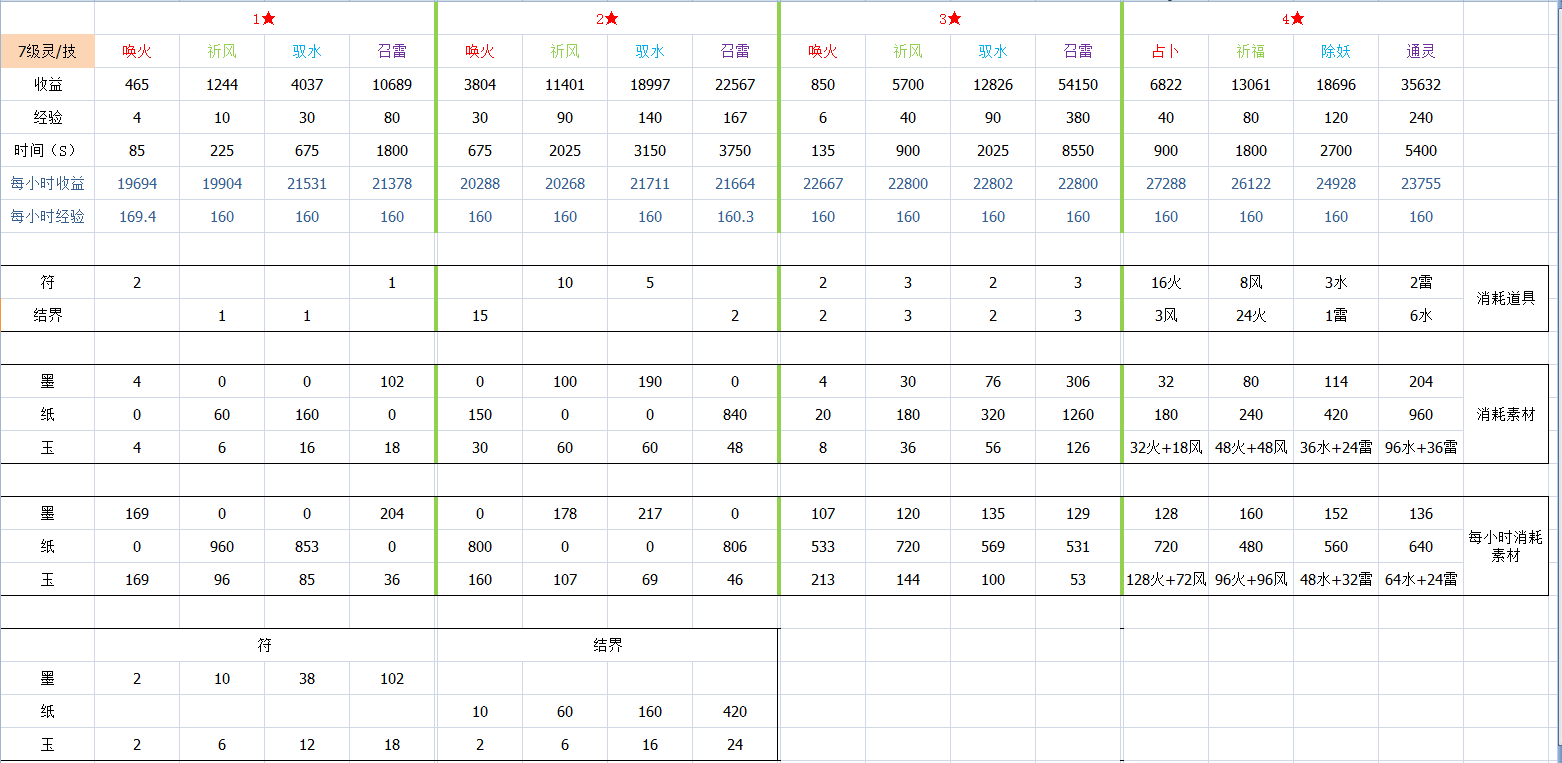This screenshot has width=1562, height=763.
Task: Select the 每小时消耗素材 label
Action: [1506, 546]
